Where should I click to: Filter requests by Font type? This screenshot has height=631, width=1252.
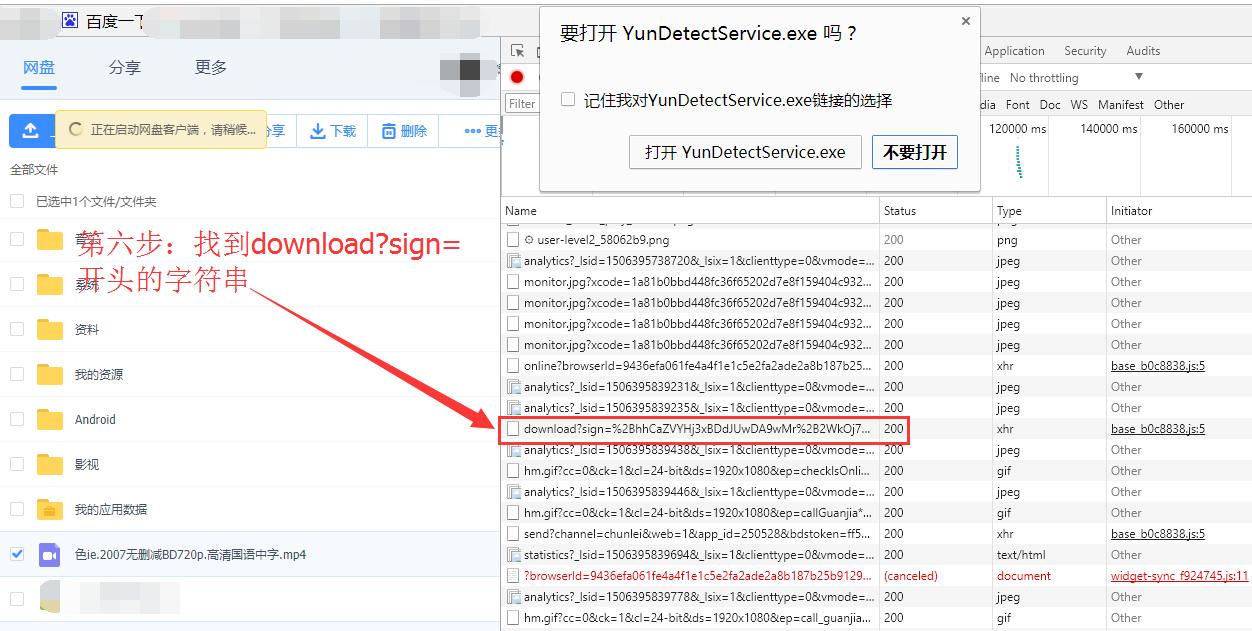(x=1018, y=104)
